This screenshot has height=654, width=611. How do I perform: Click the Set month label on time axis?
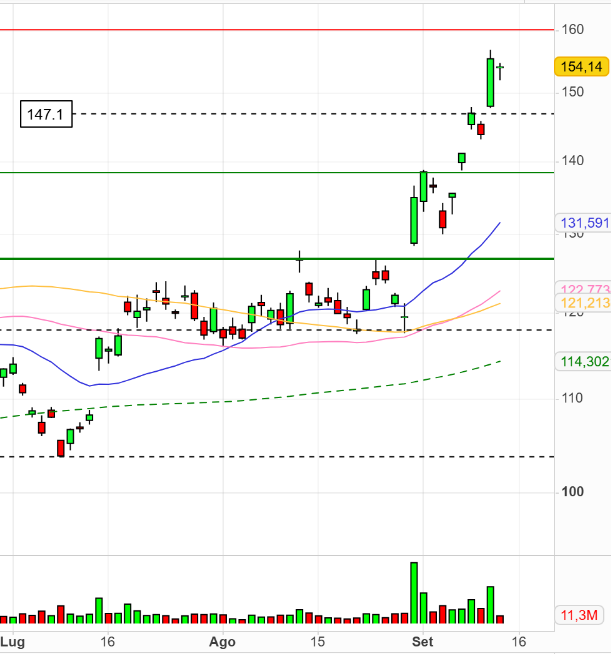tap(423, 641)
